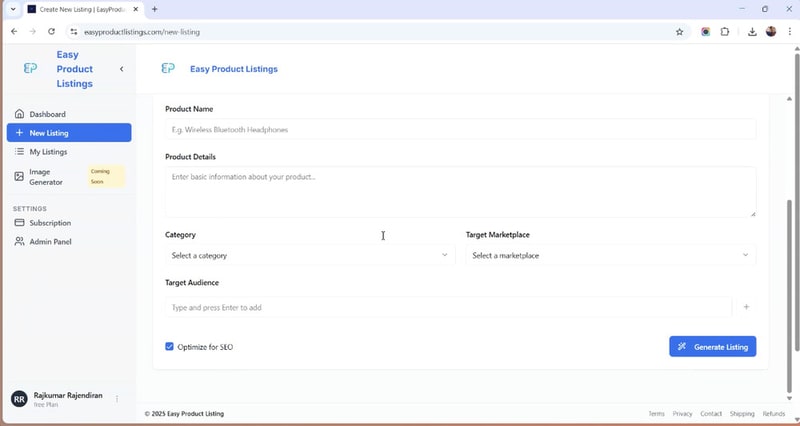Image resolution: width=800 pixels, height=426 pixels.
Task: Click the plus icon to add target audience
Action: [x=746, y=307]
